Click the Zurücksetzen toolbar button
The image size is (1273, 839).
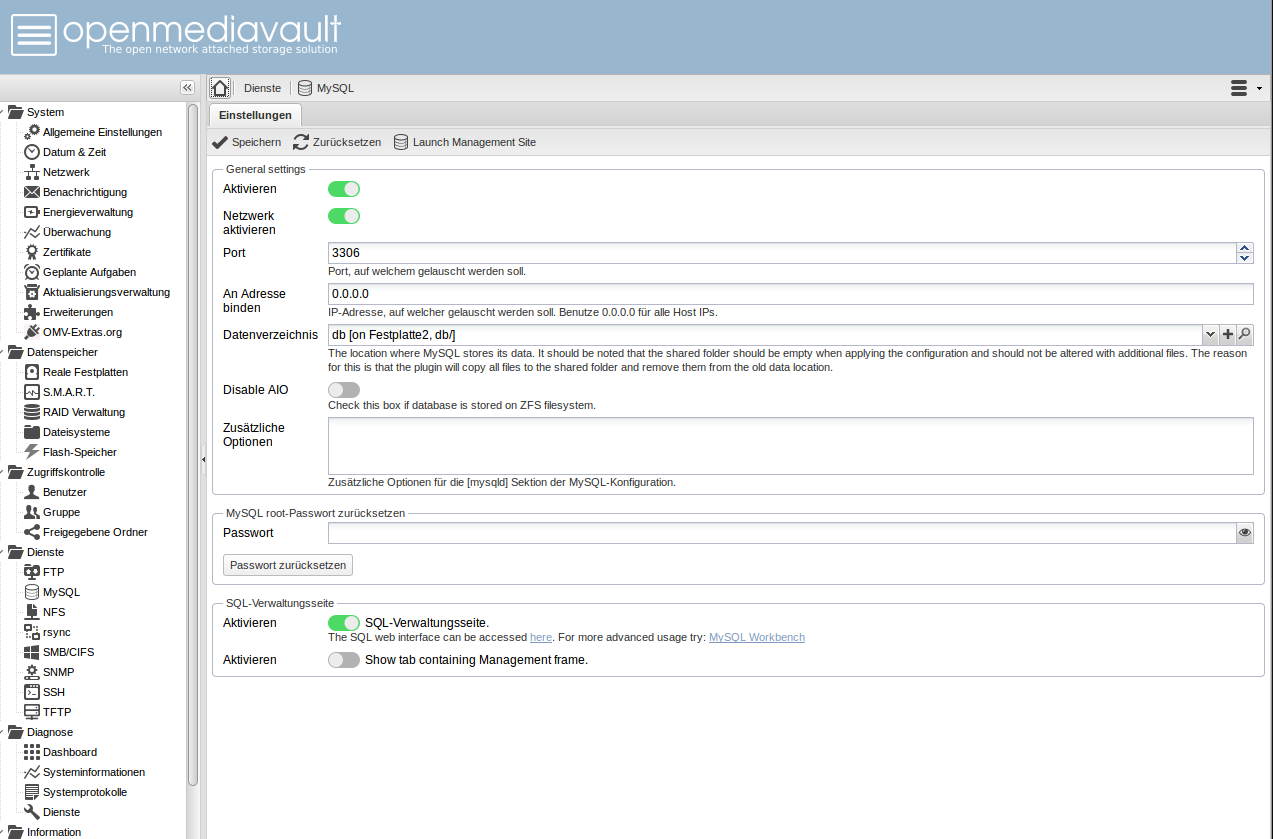coord(338,142)
